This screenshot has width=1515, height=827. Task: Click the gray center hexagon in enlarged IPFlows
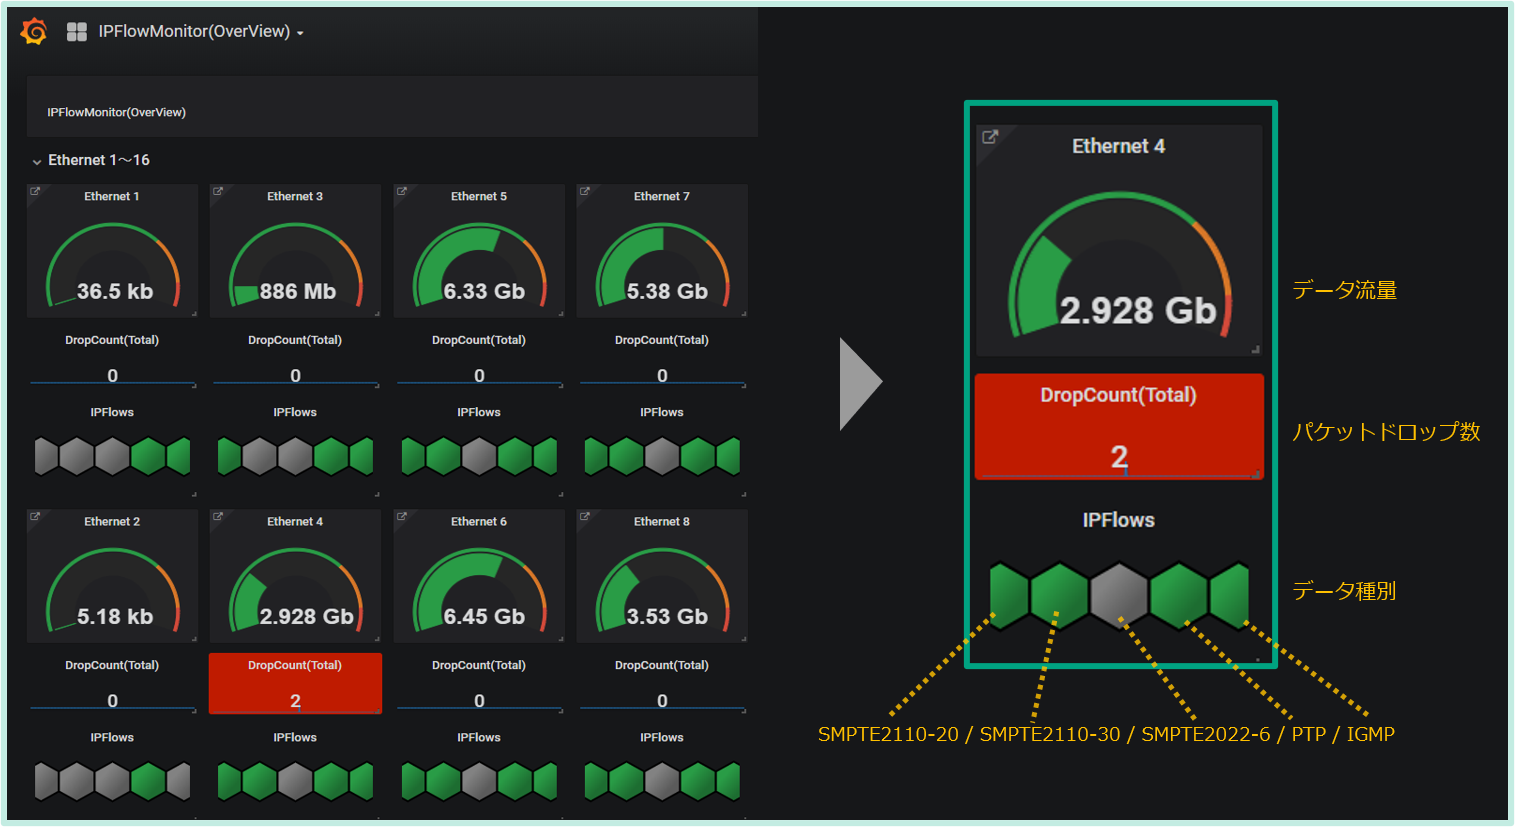[x=1119, y=594]
